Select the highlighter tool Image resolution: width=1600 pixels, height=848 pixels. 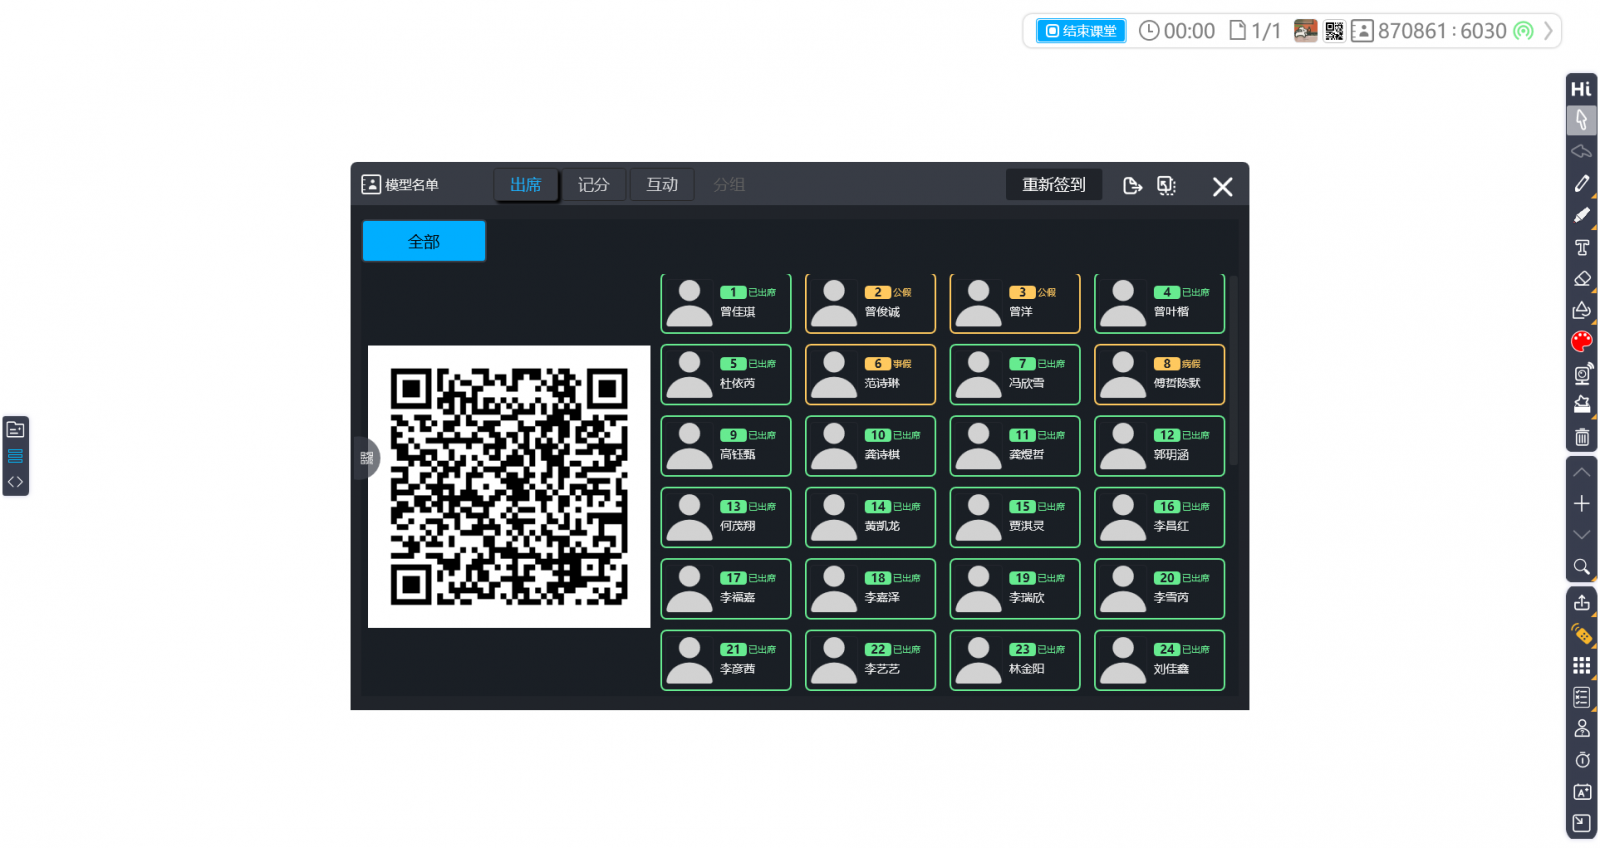pyautogui.click(x=1581, y=215)
